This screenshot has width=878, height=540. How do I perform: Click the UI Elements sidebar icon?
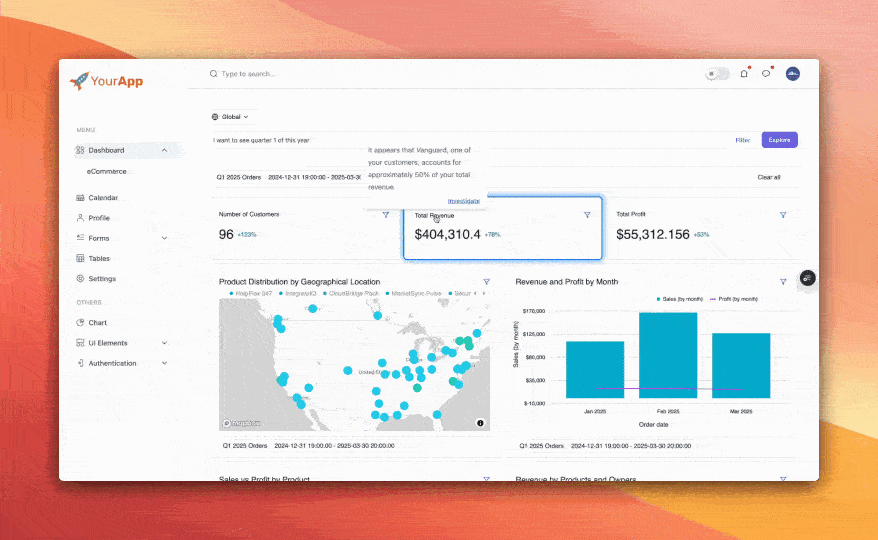coord(80,343)
